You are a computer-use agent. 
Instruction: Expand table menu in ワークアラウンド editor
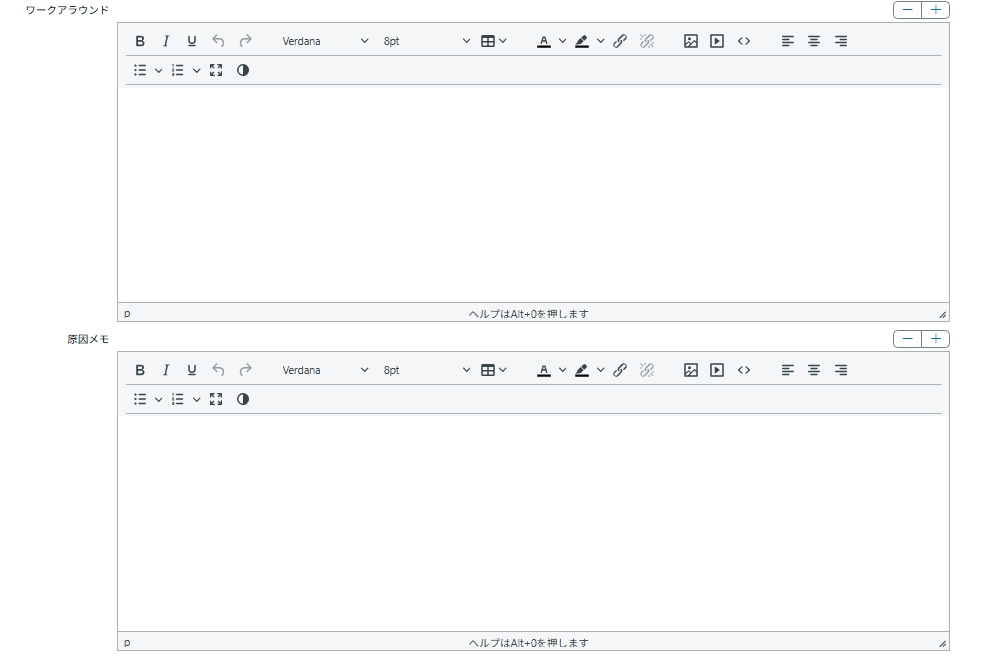[x=493, y=41]
